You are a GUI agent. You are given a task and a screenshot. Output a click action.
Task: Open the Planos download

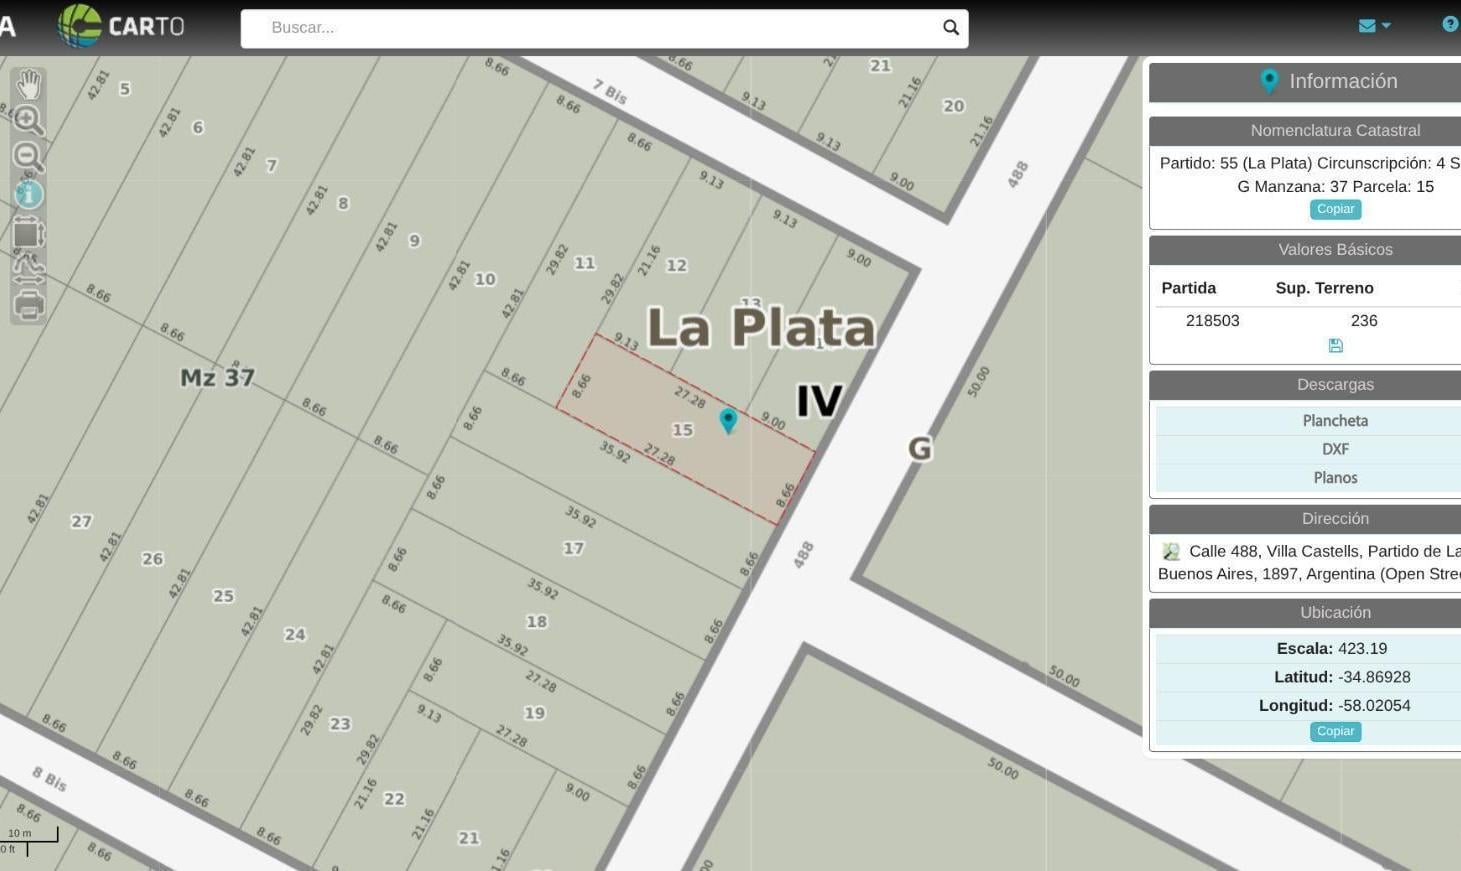coord(1335,478)
